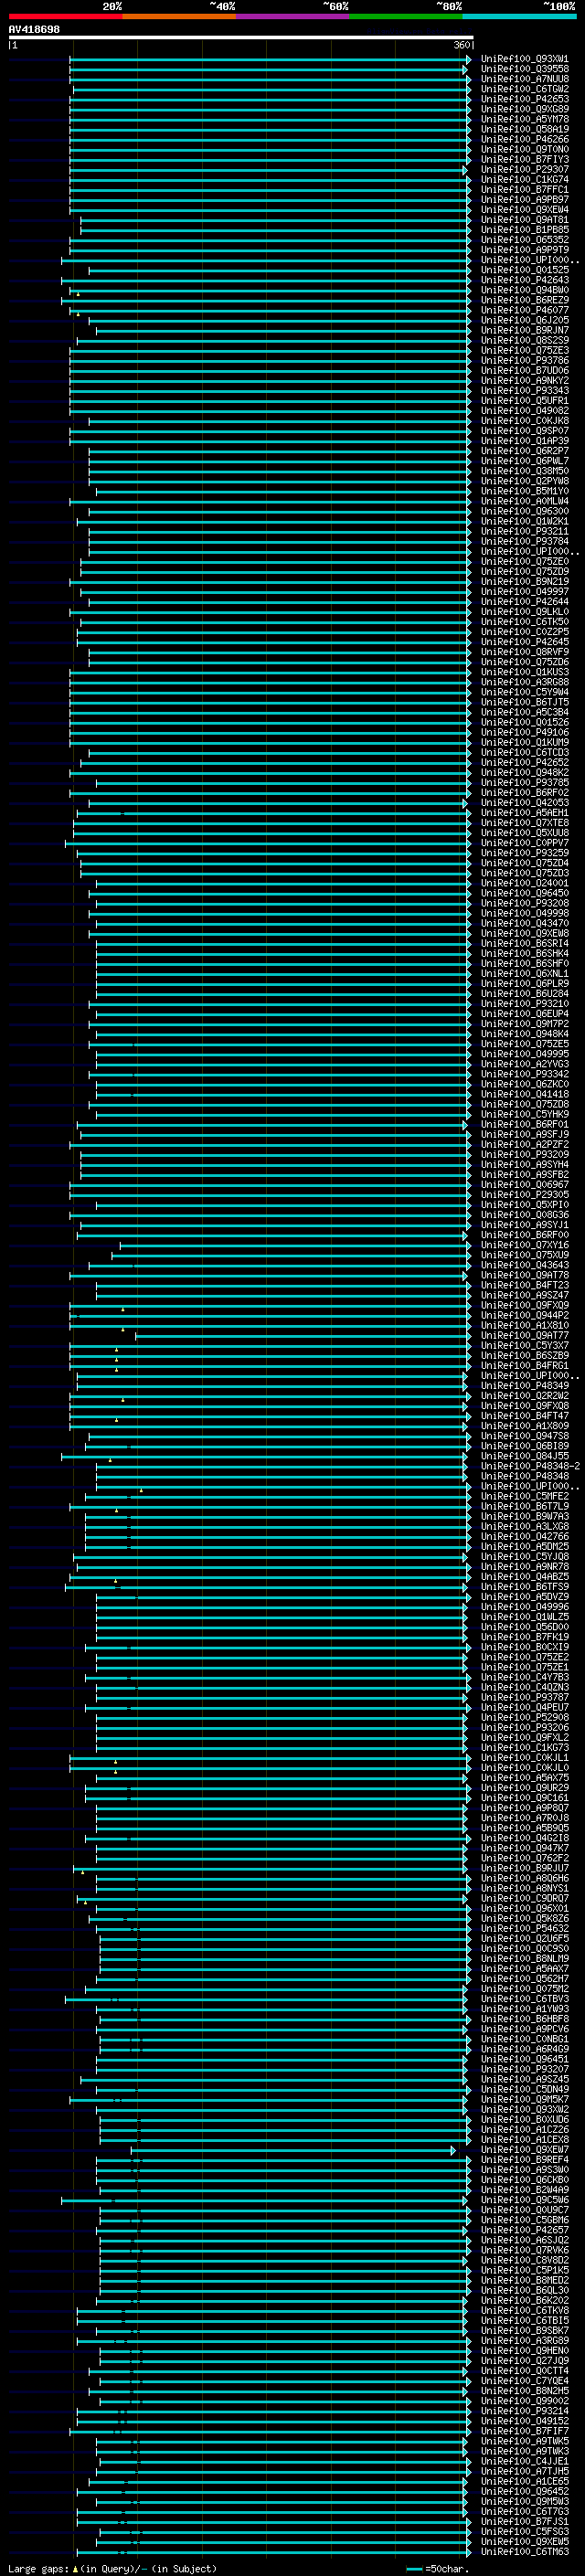Open the UniRef100_A5YM78 entry

(525, 119)
